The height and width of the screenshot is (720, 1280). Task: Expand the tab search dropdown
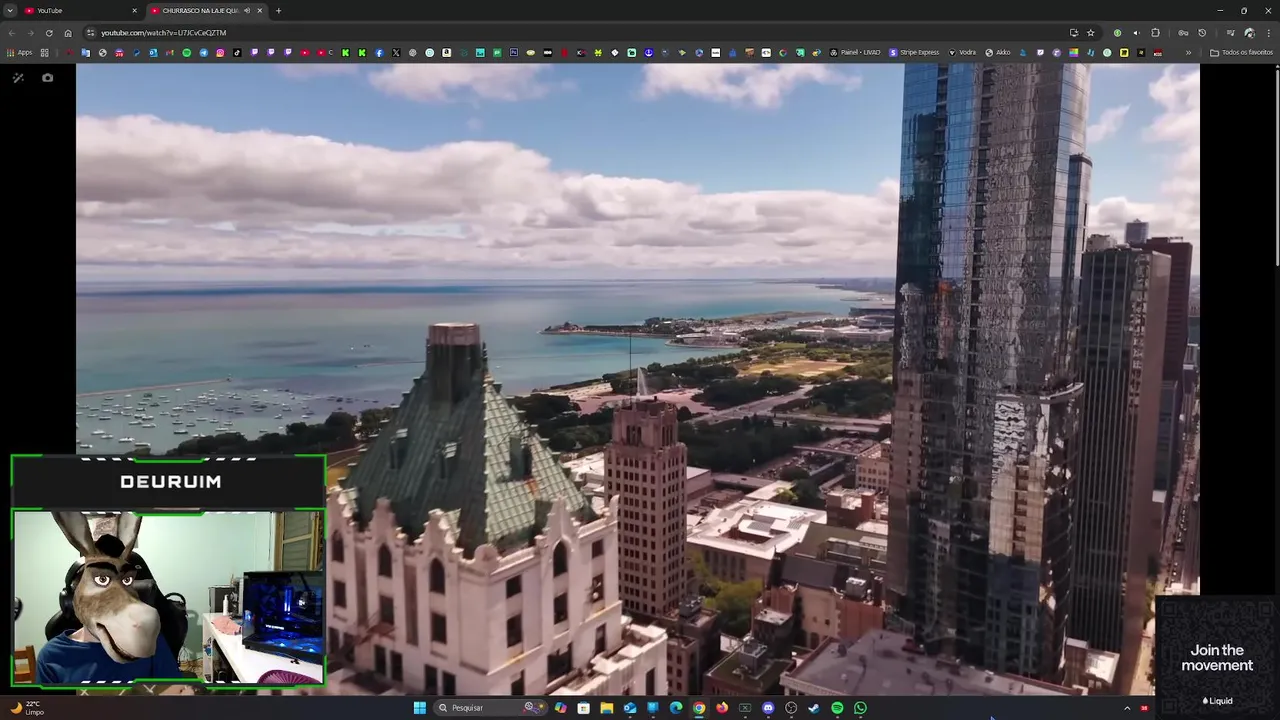tap(11, 11)
